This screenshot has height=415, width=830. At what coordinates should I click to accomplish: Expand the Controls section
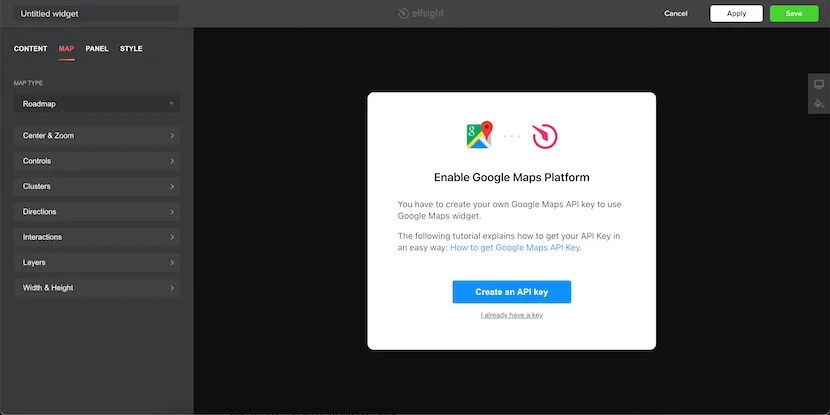97,161
